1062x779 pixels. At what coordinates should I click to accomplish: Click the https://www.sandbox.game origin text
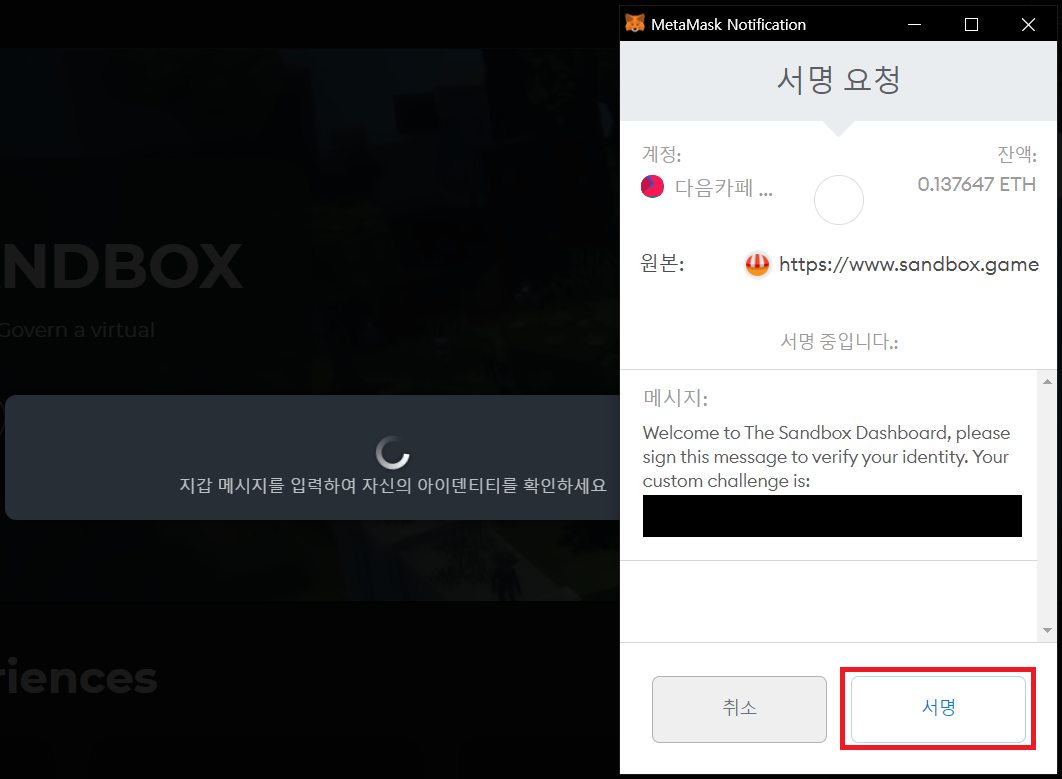(x=909, y=264)
